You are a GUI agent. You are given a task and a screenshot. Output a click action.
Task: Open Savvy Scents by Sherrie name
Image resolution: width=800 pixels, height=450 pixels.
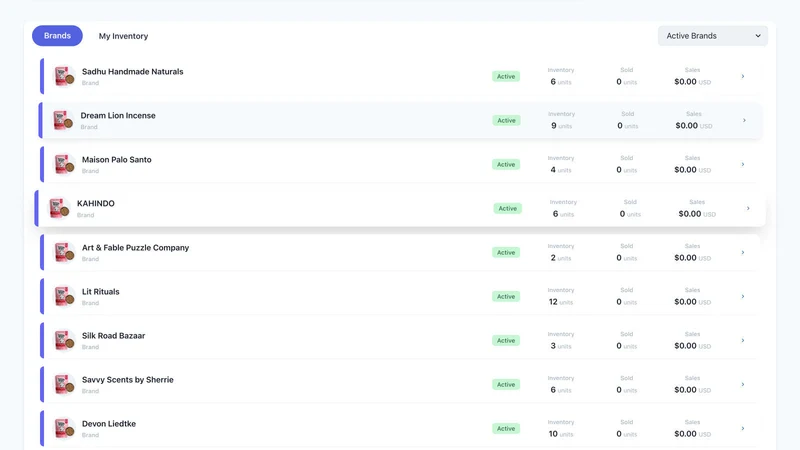[x=128, y=380]
